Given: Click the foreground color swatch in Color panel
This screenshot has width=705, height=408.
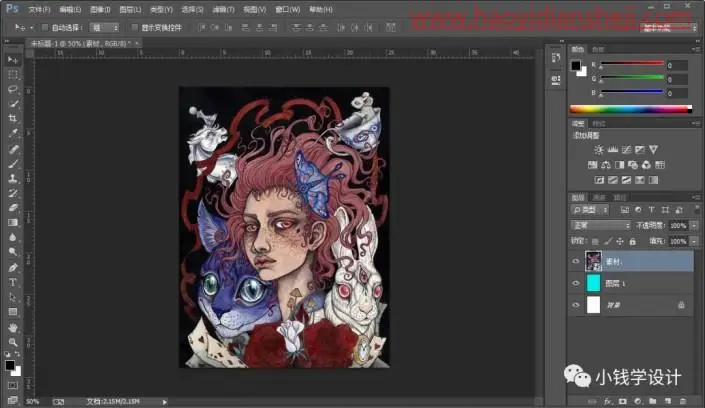Looking at the screenshot, I should point(576,66).
